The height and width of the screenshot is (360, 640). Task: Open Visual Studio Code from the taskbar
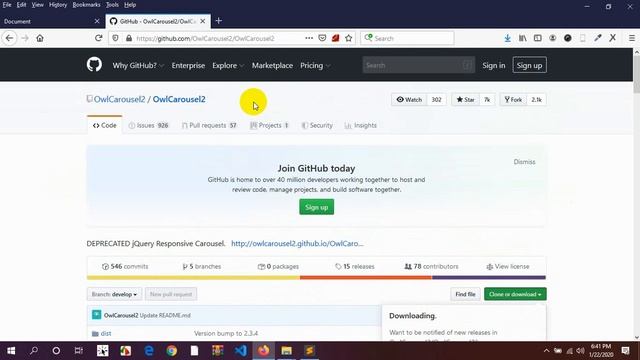point(241,351)
